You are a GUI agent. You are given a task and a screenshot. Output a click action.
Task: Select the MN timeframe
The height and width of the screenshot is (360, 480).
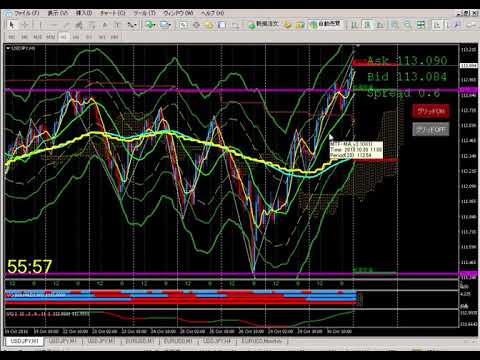pyautogui.click(x=114, y=37)
